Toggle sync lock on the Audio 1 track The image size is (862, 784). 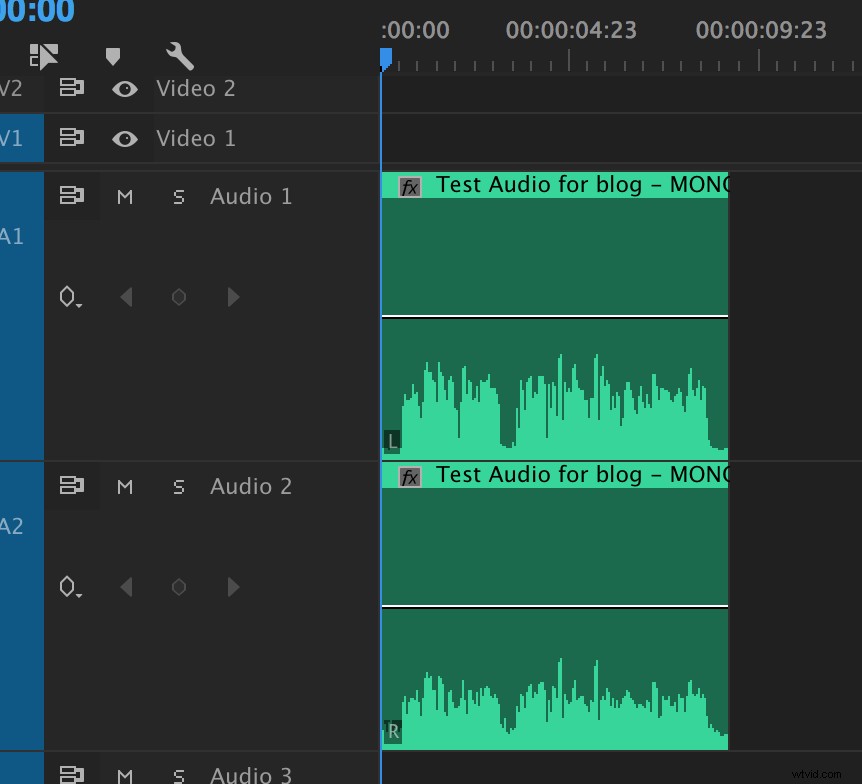tap(70, 196)
